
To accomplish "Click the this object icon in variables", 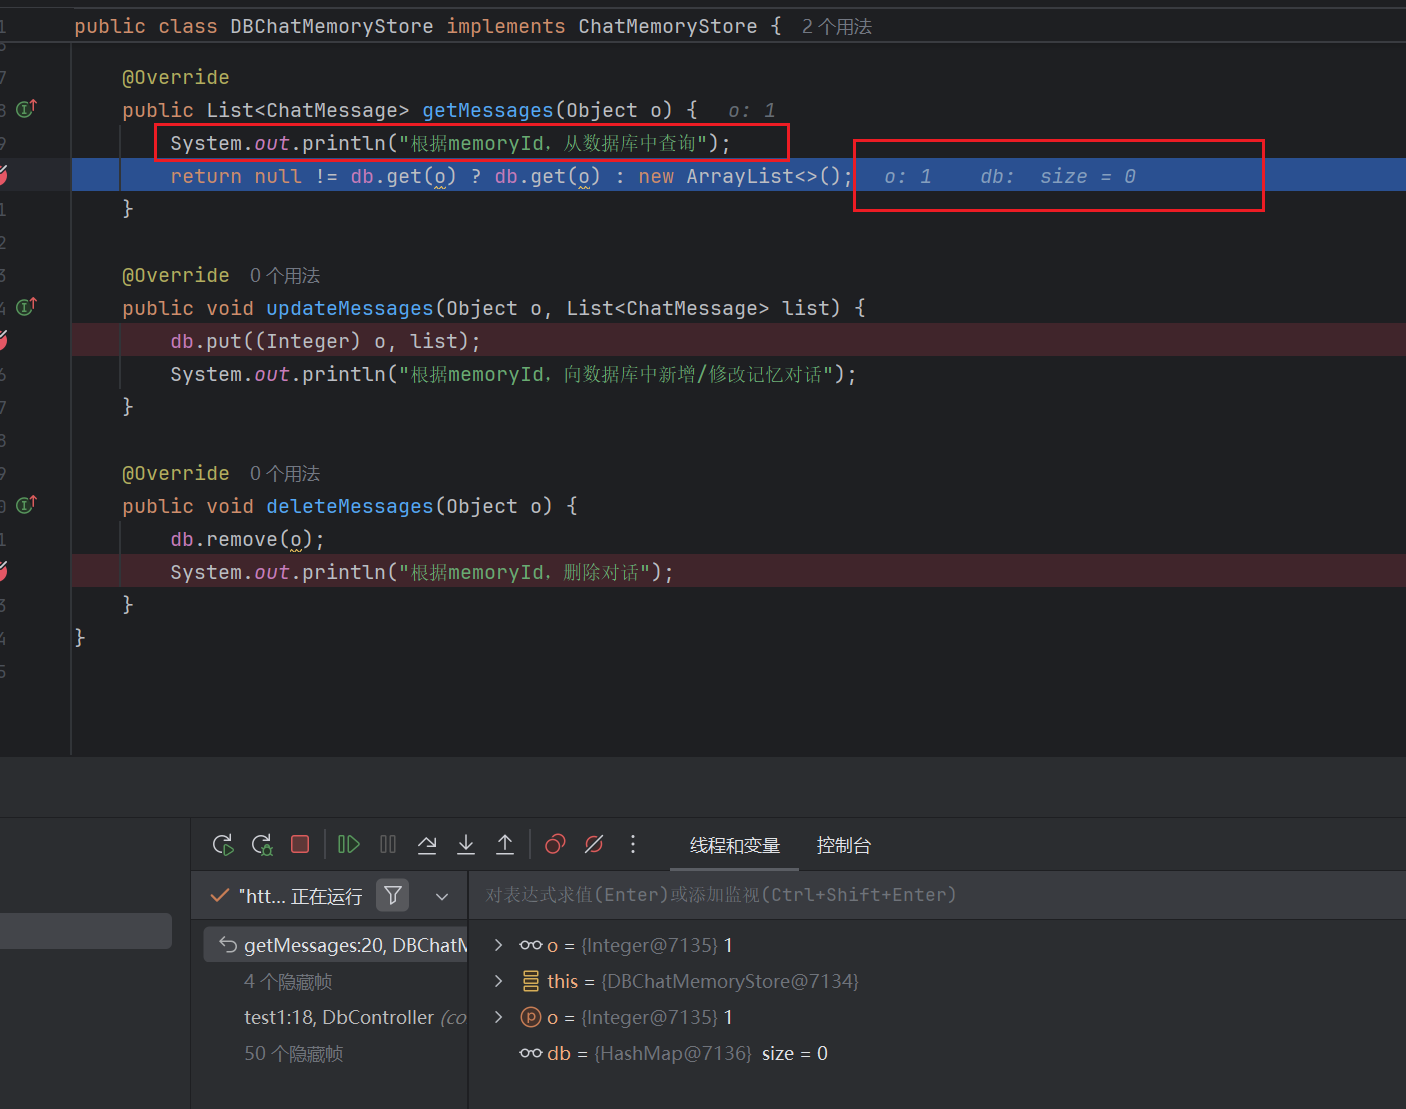I will click(x=531, y=981).
